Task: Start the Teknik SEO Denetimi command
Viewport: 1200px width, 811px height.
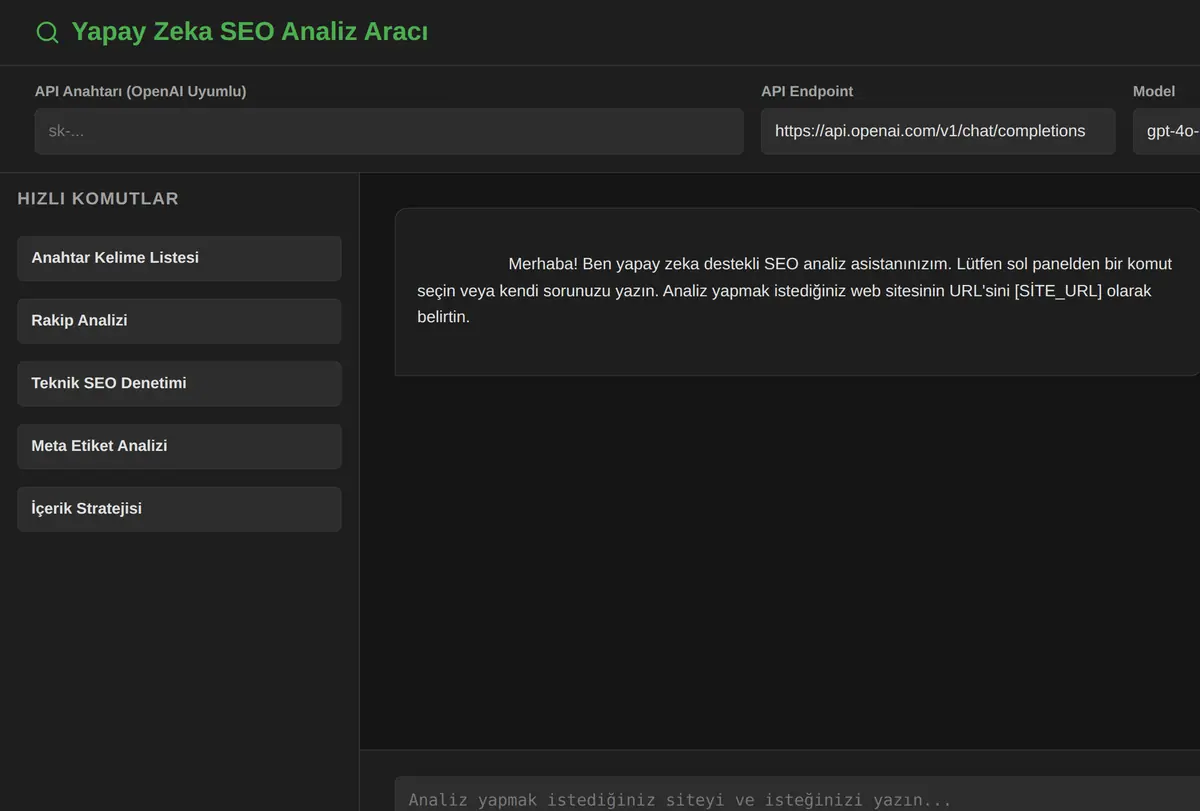Action: (179, 383)
